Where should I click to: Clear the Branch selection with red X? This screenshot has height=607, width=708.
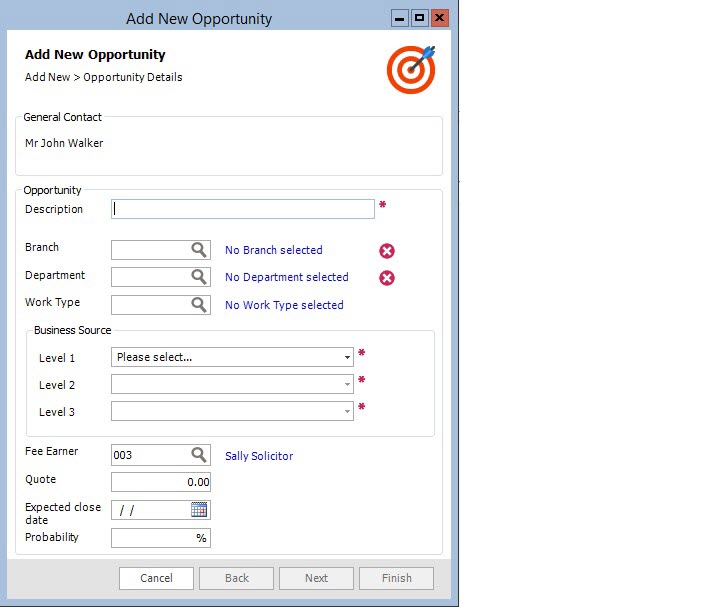pyautogui.click(x=387, y=251)
